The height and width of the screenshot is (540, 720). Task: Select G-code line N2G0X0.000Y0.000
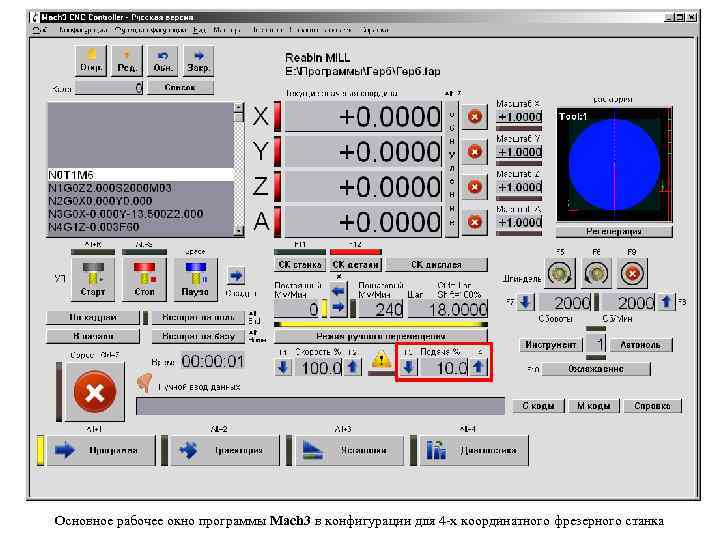point(141,201)
